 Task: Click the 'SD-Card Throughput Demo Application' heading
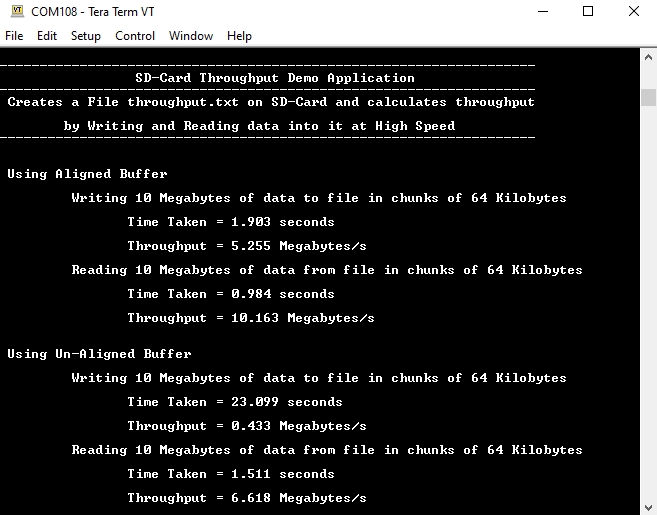click(x=275, y=78)
